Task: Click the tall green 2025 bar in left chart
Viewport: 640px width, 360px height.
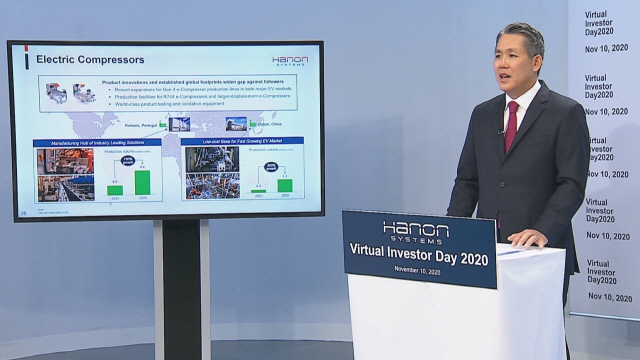Action: 142,182
